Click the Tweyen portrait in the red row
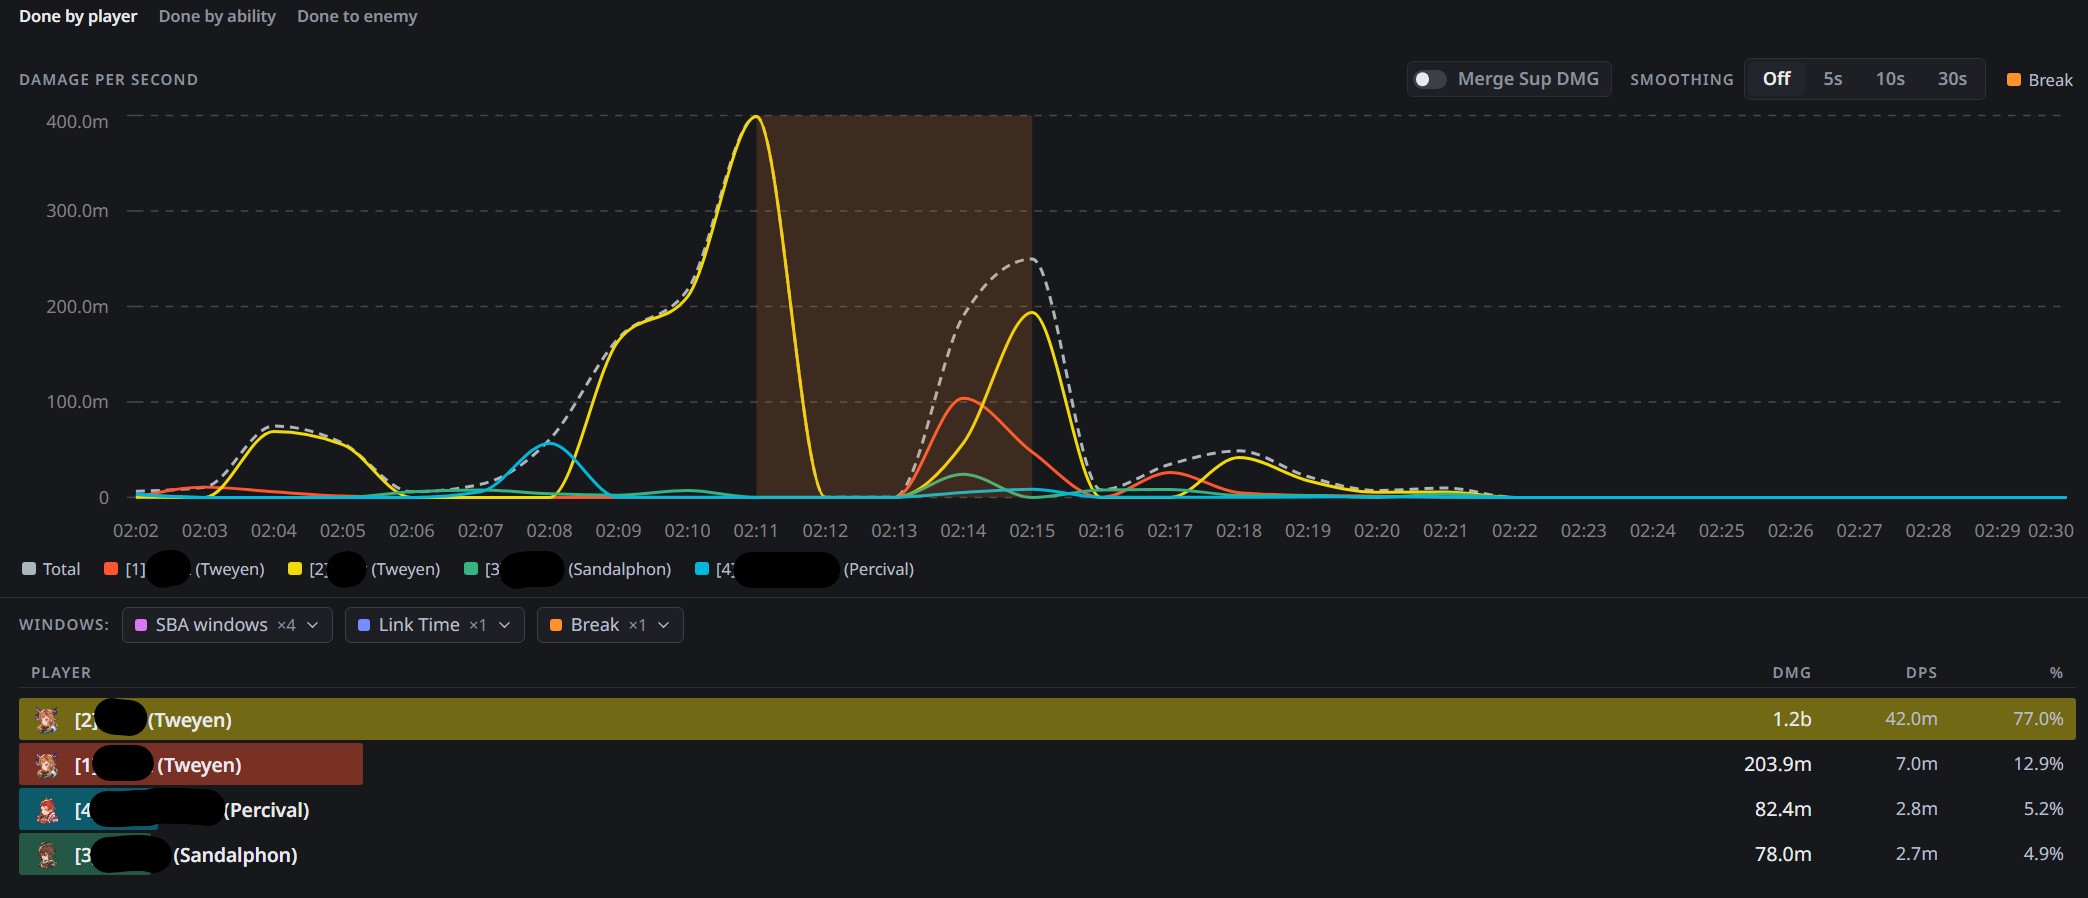This screenshot has width=2088, height=898. 46,764
